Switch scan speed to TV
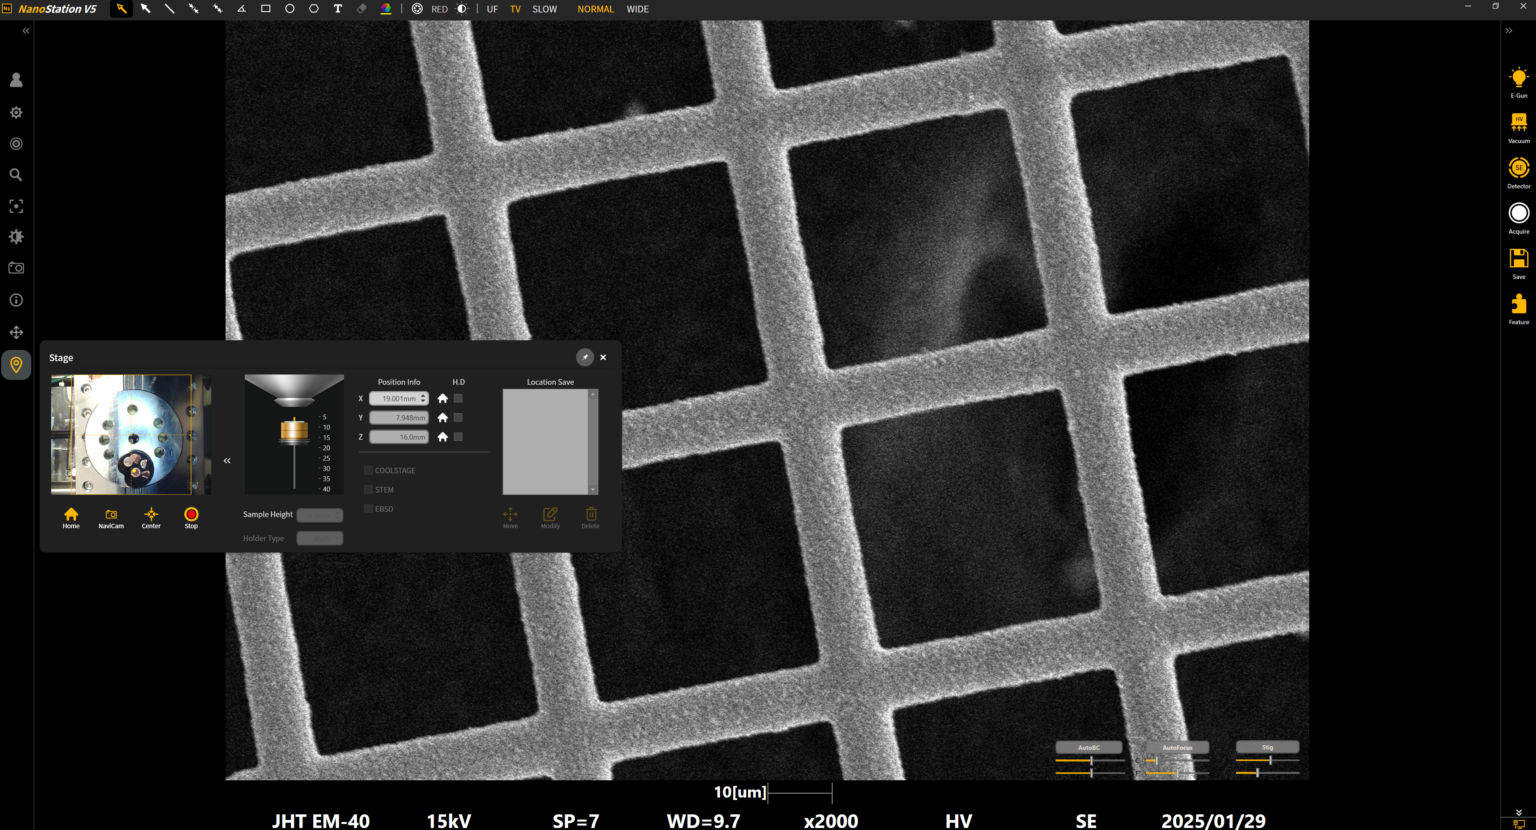1536x830 pixels. point(516,9)
